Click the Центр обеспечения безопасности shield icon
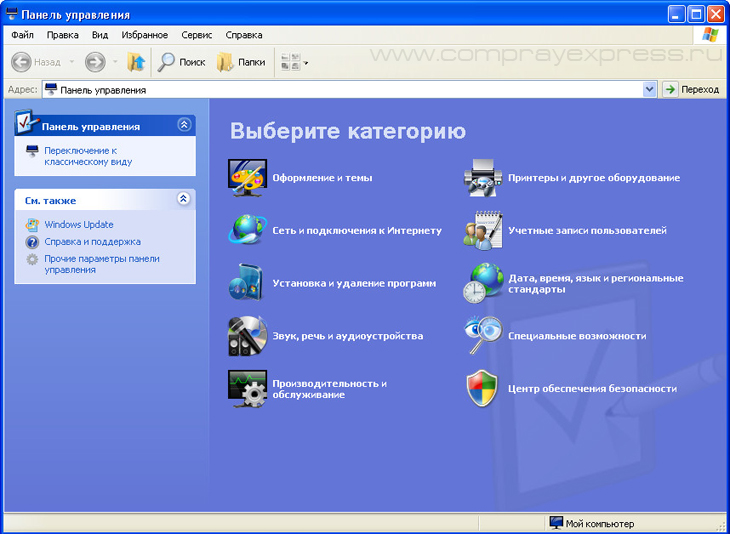Image resolution: width=730 pixels, height=534 pixels. tap(483, 389)
